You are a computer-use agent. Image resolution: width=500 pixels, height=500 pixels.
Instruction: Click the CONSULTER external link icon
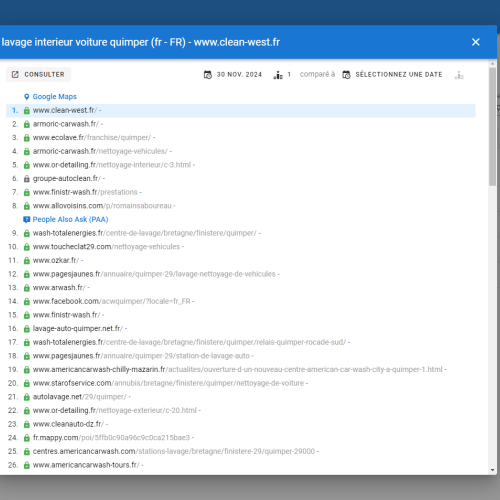pyautogui.click(x=15, y=74)
